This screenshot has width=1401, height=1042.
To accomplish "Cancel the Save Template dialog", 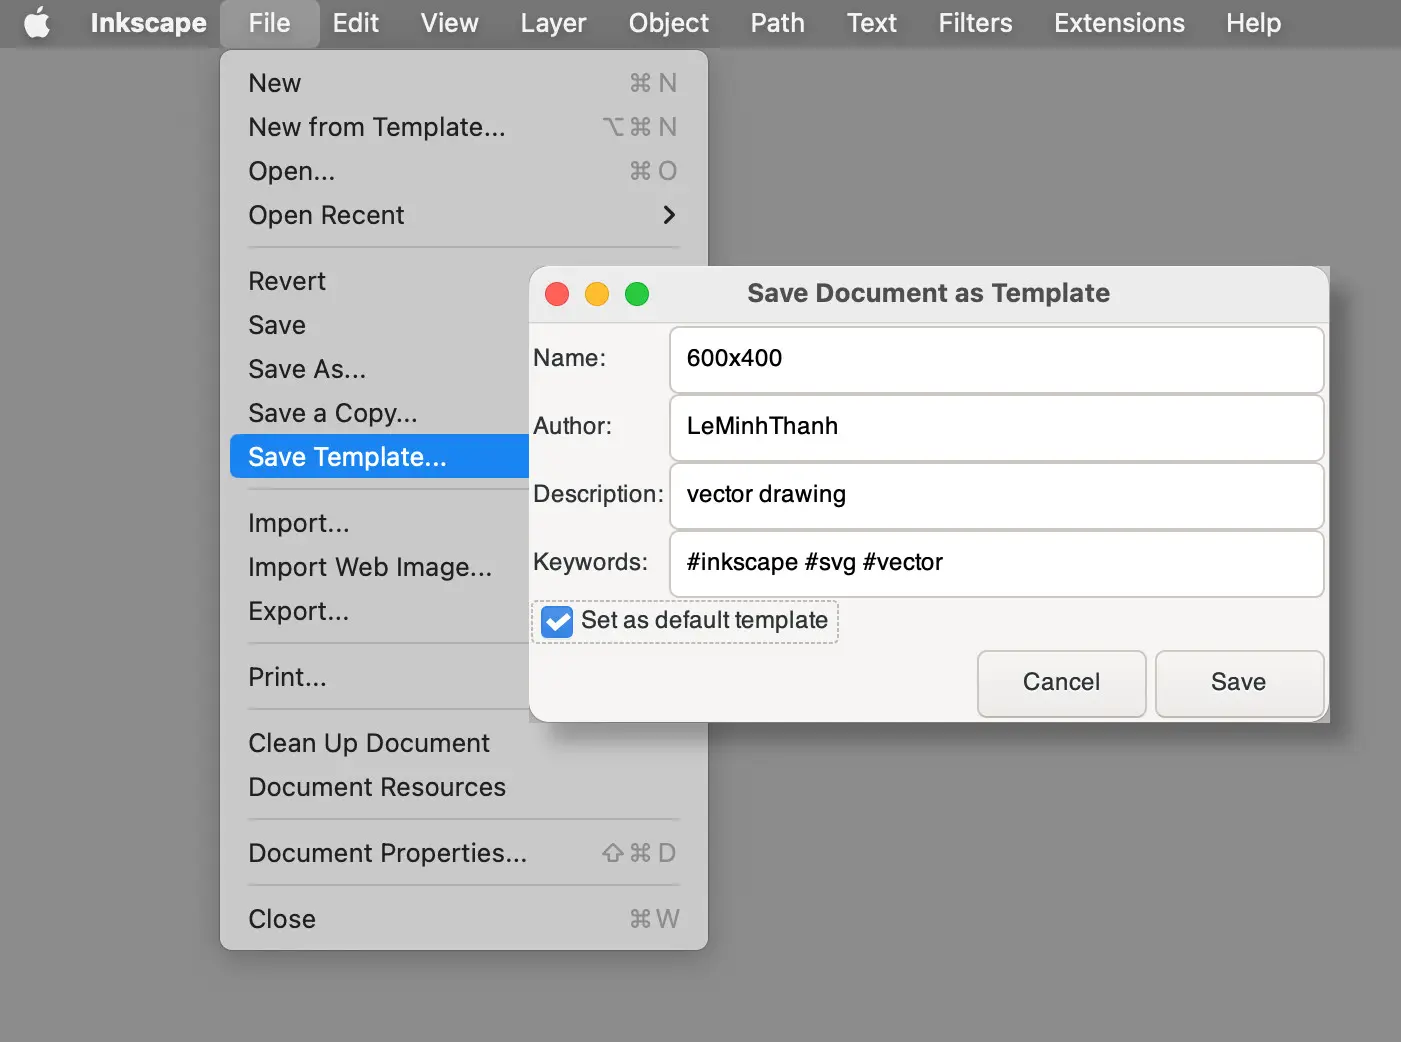I will tap(1061, 683).
